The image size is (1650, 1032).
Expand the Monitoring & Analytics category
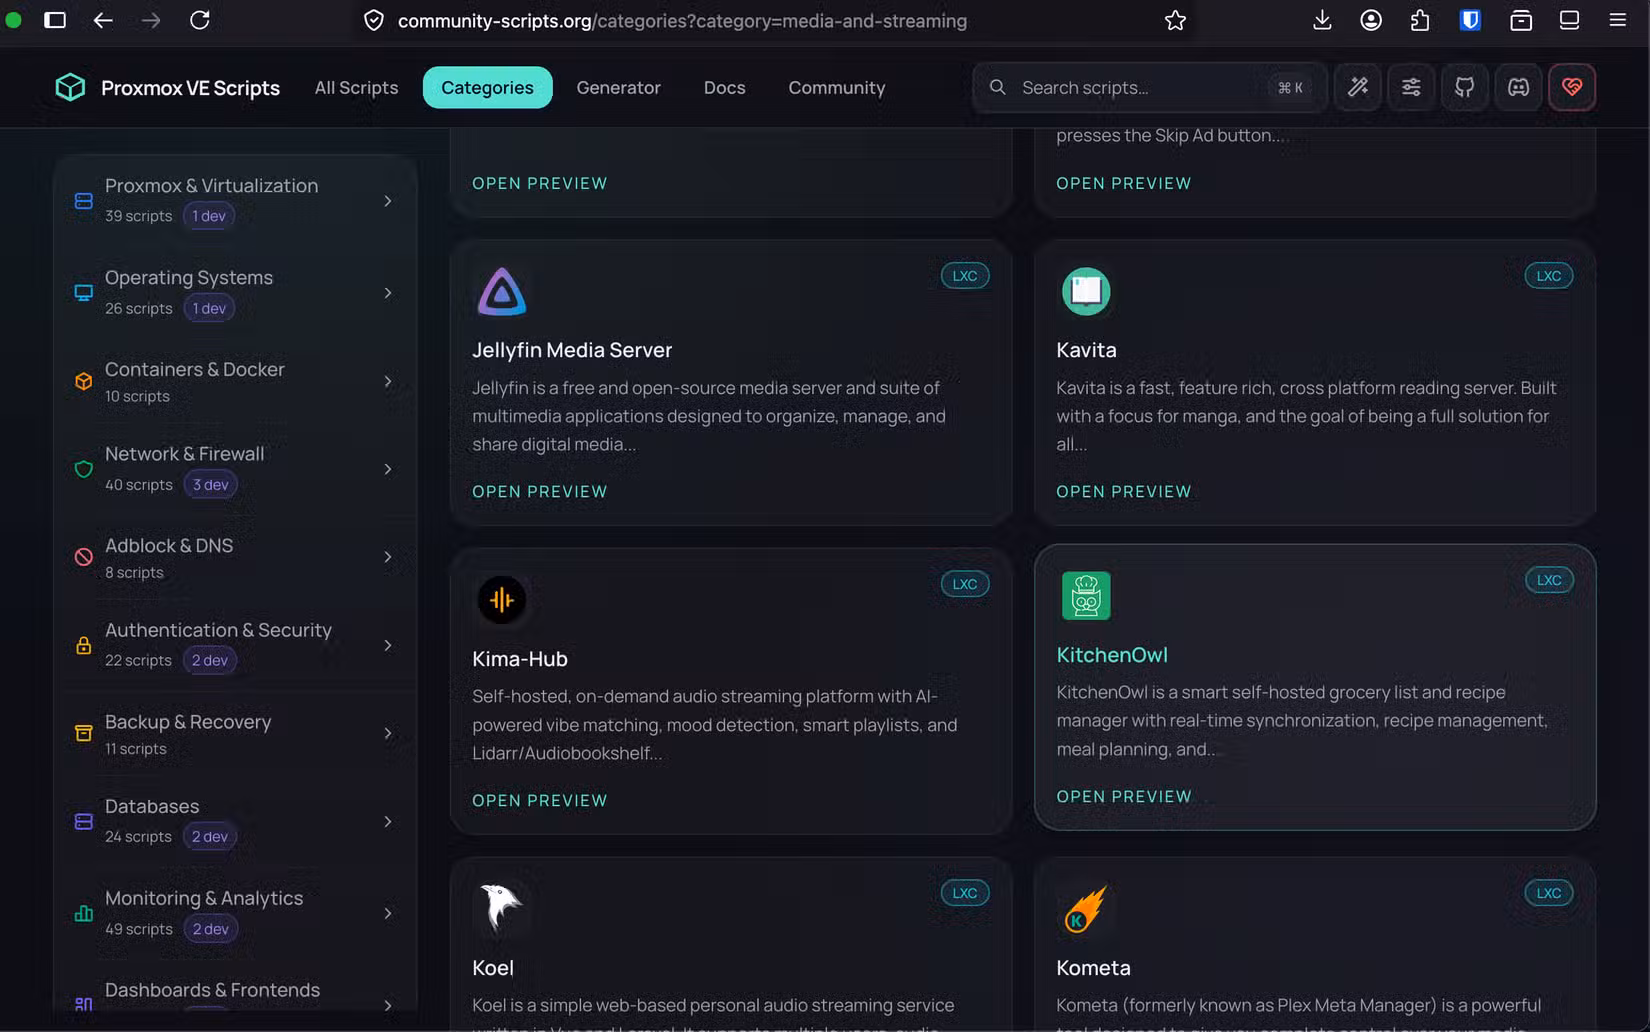coord(388,913)
